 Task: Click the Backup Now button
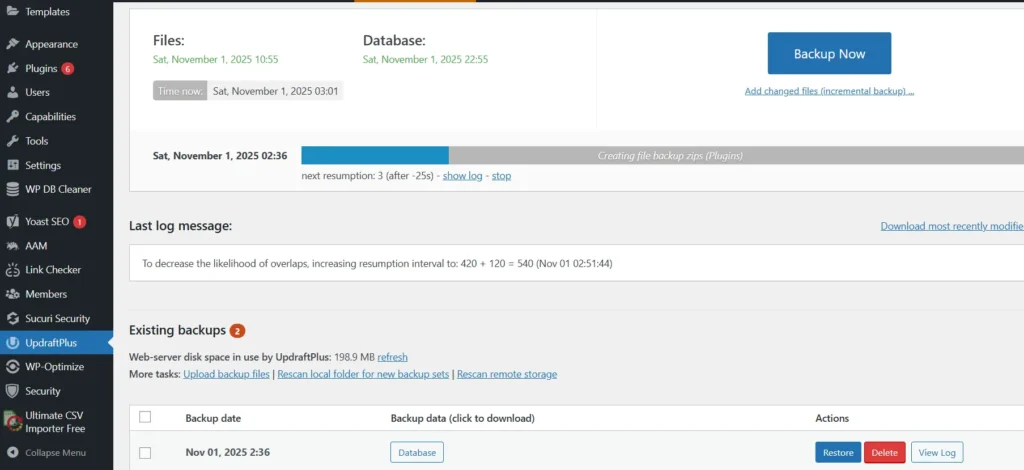click(829, 54)
